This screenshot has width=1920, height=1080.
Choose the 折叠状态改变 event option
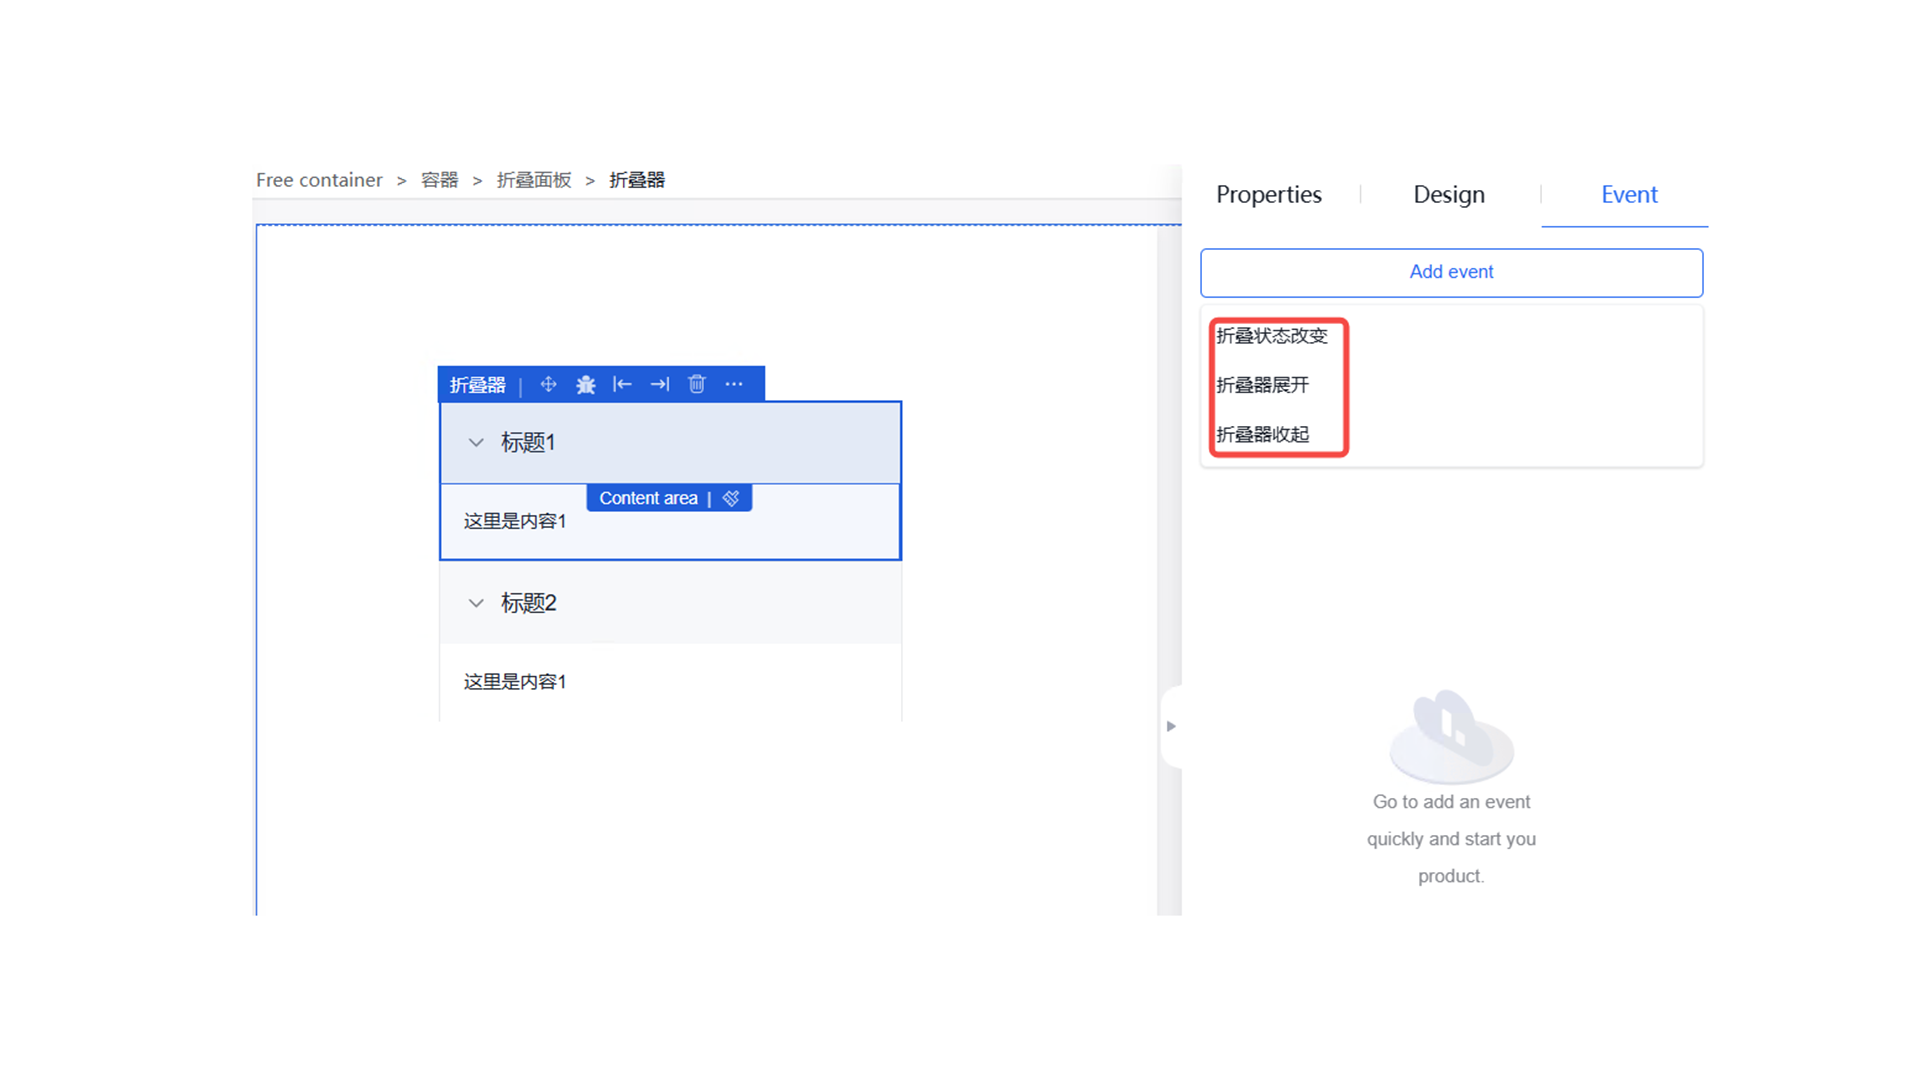coord(1272,336)
